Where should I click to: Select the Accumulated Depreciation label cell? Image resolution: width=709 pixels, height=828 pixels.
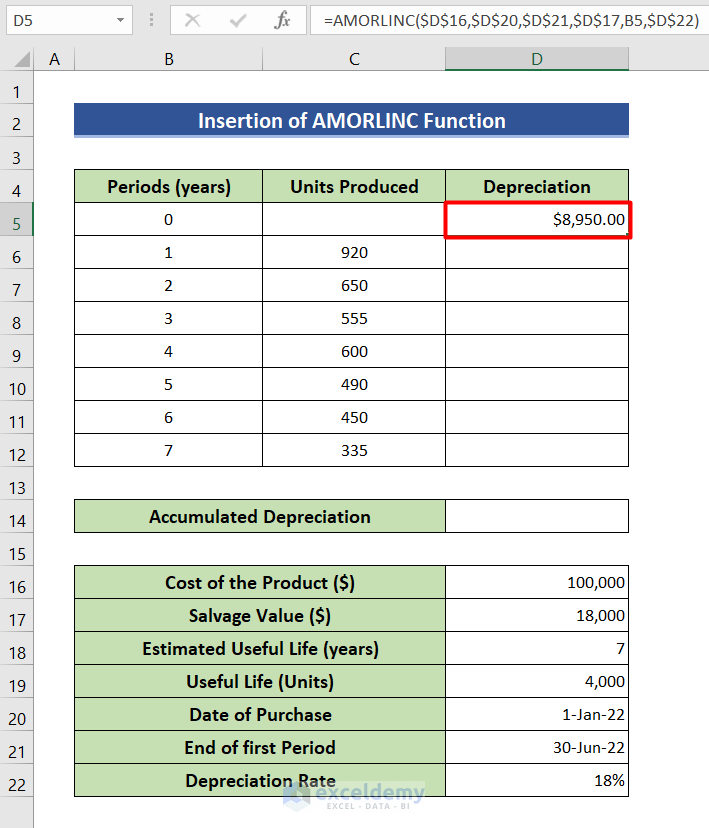[260, 516]
